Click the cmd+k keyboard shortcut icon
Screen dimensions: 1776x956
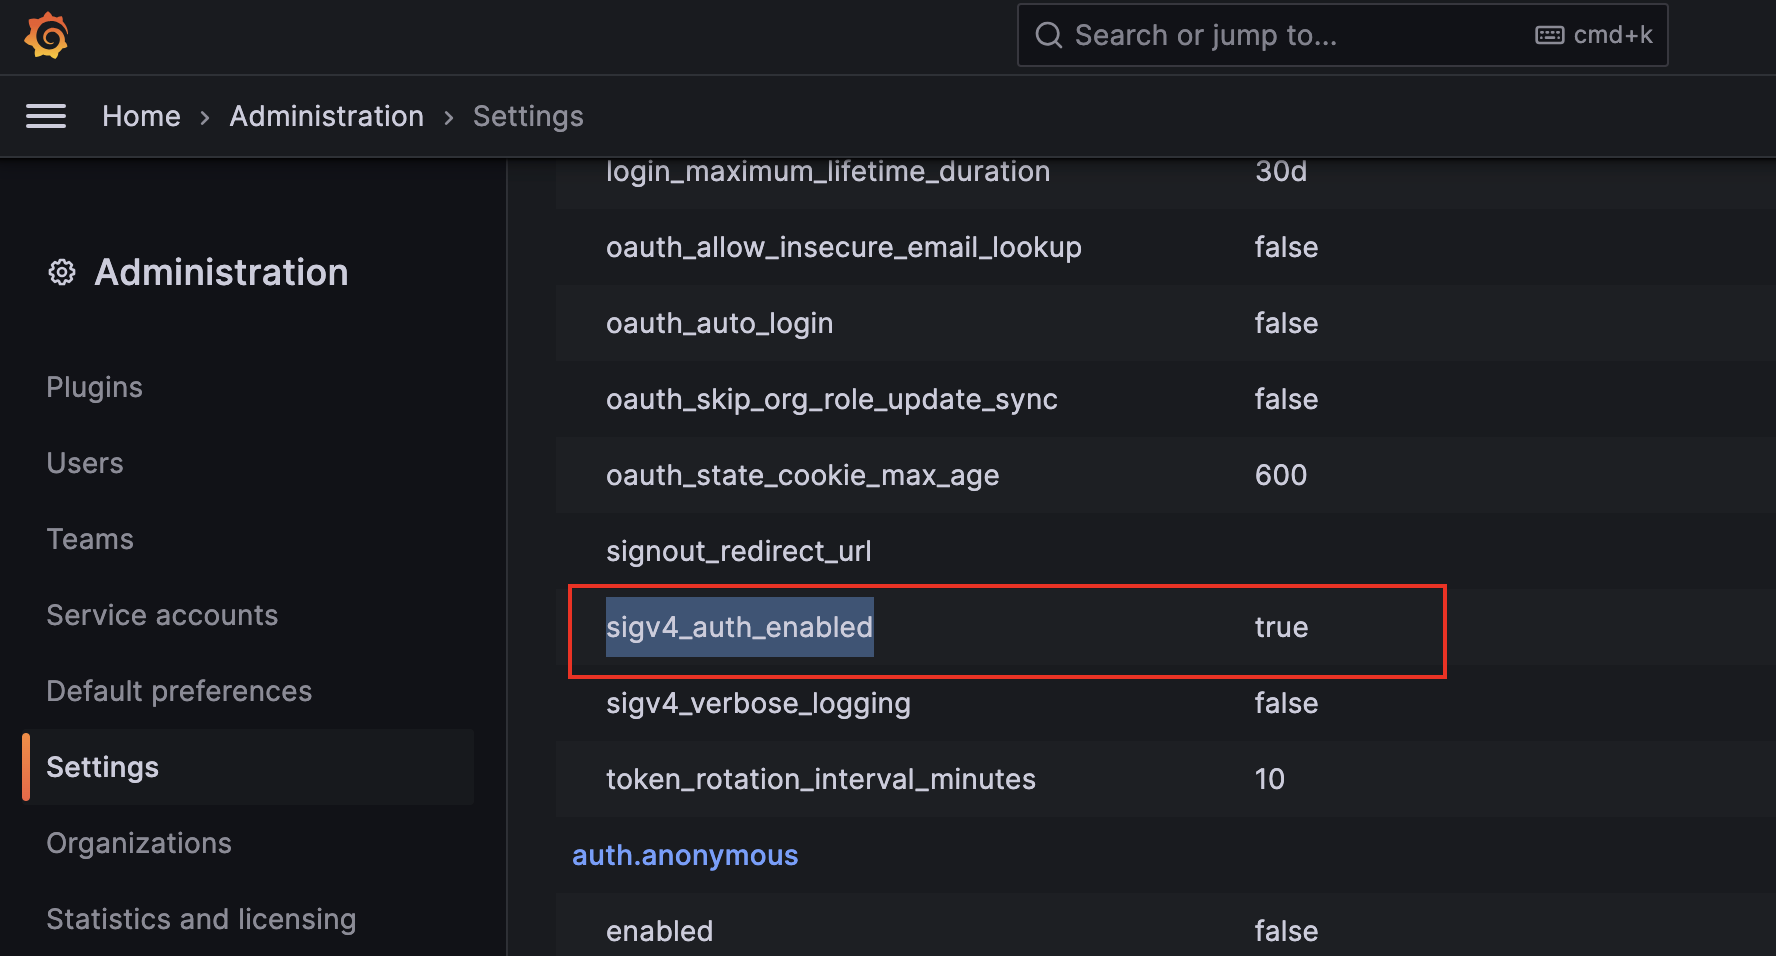[x=1549, y=36]
